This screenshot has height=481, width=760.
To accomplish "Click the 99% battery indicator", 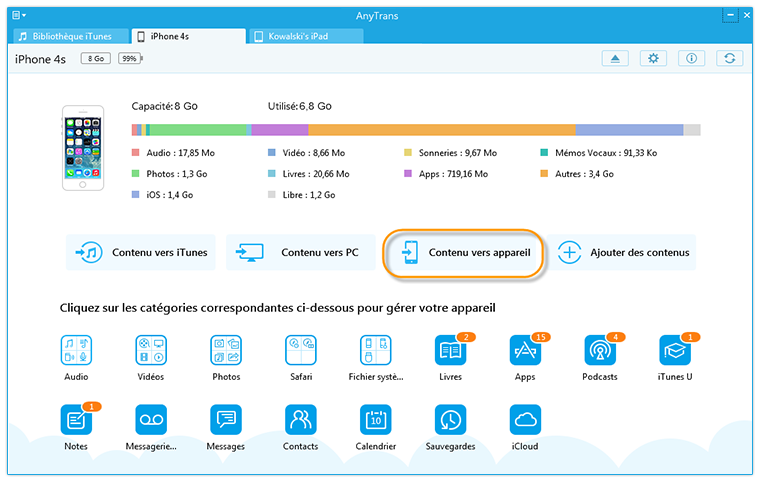I will [130, 59].
